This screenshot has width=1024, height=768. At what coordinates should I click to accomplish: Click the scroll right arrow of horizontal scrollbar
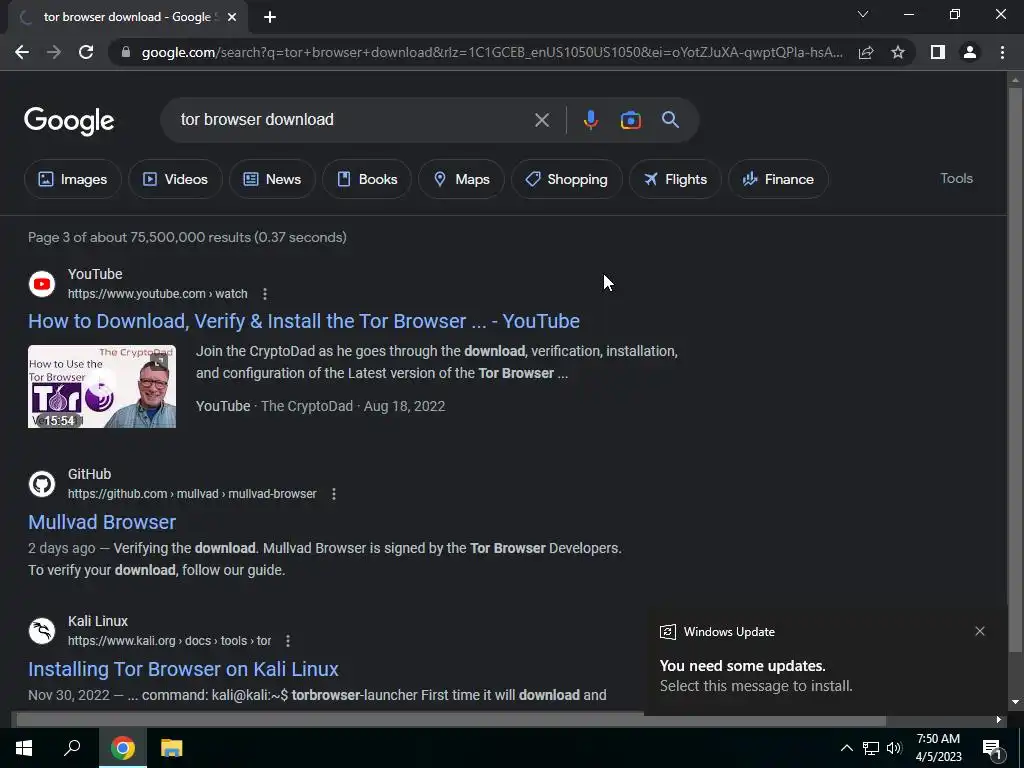[x=999, y=720]
